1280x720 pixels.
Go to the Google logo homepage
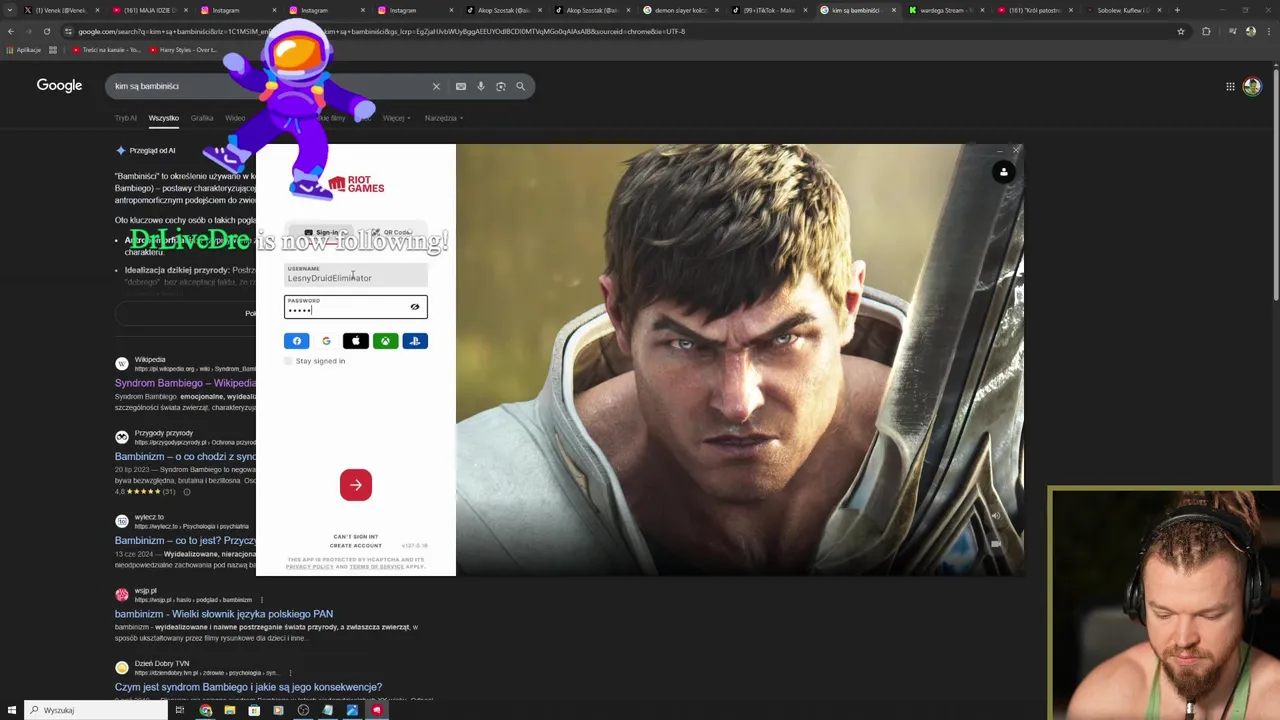(x=59, y=86)
